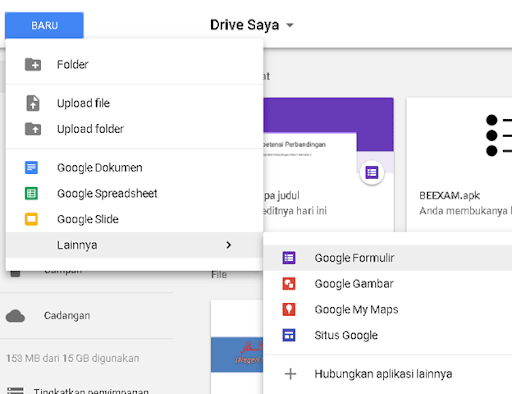This screenshot has height=394, width=512.
Task: Click the plus icon for Hubungkan aplikasi
Action: pyautogui.click(x=290, y=374)
